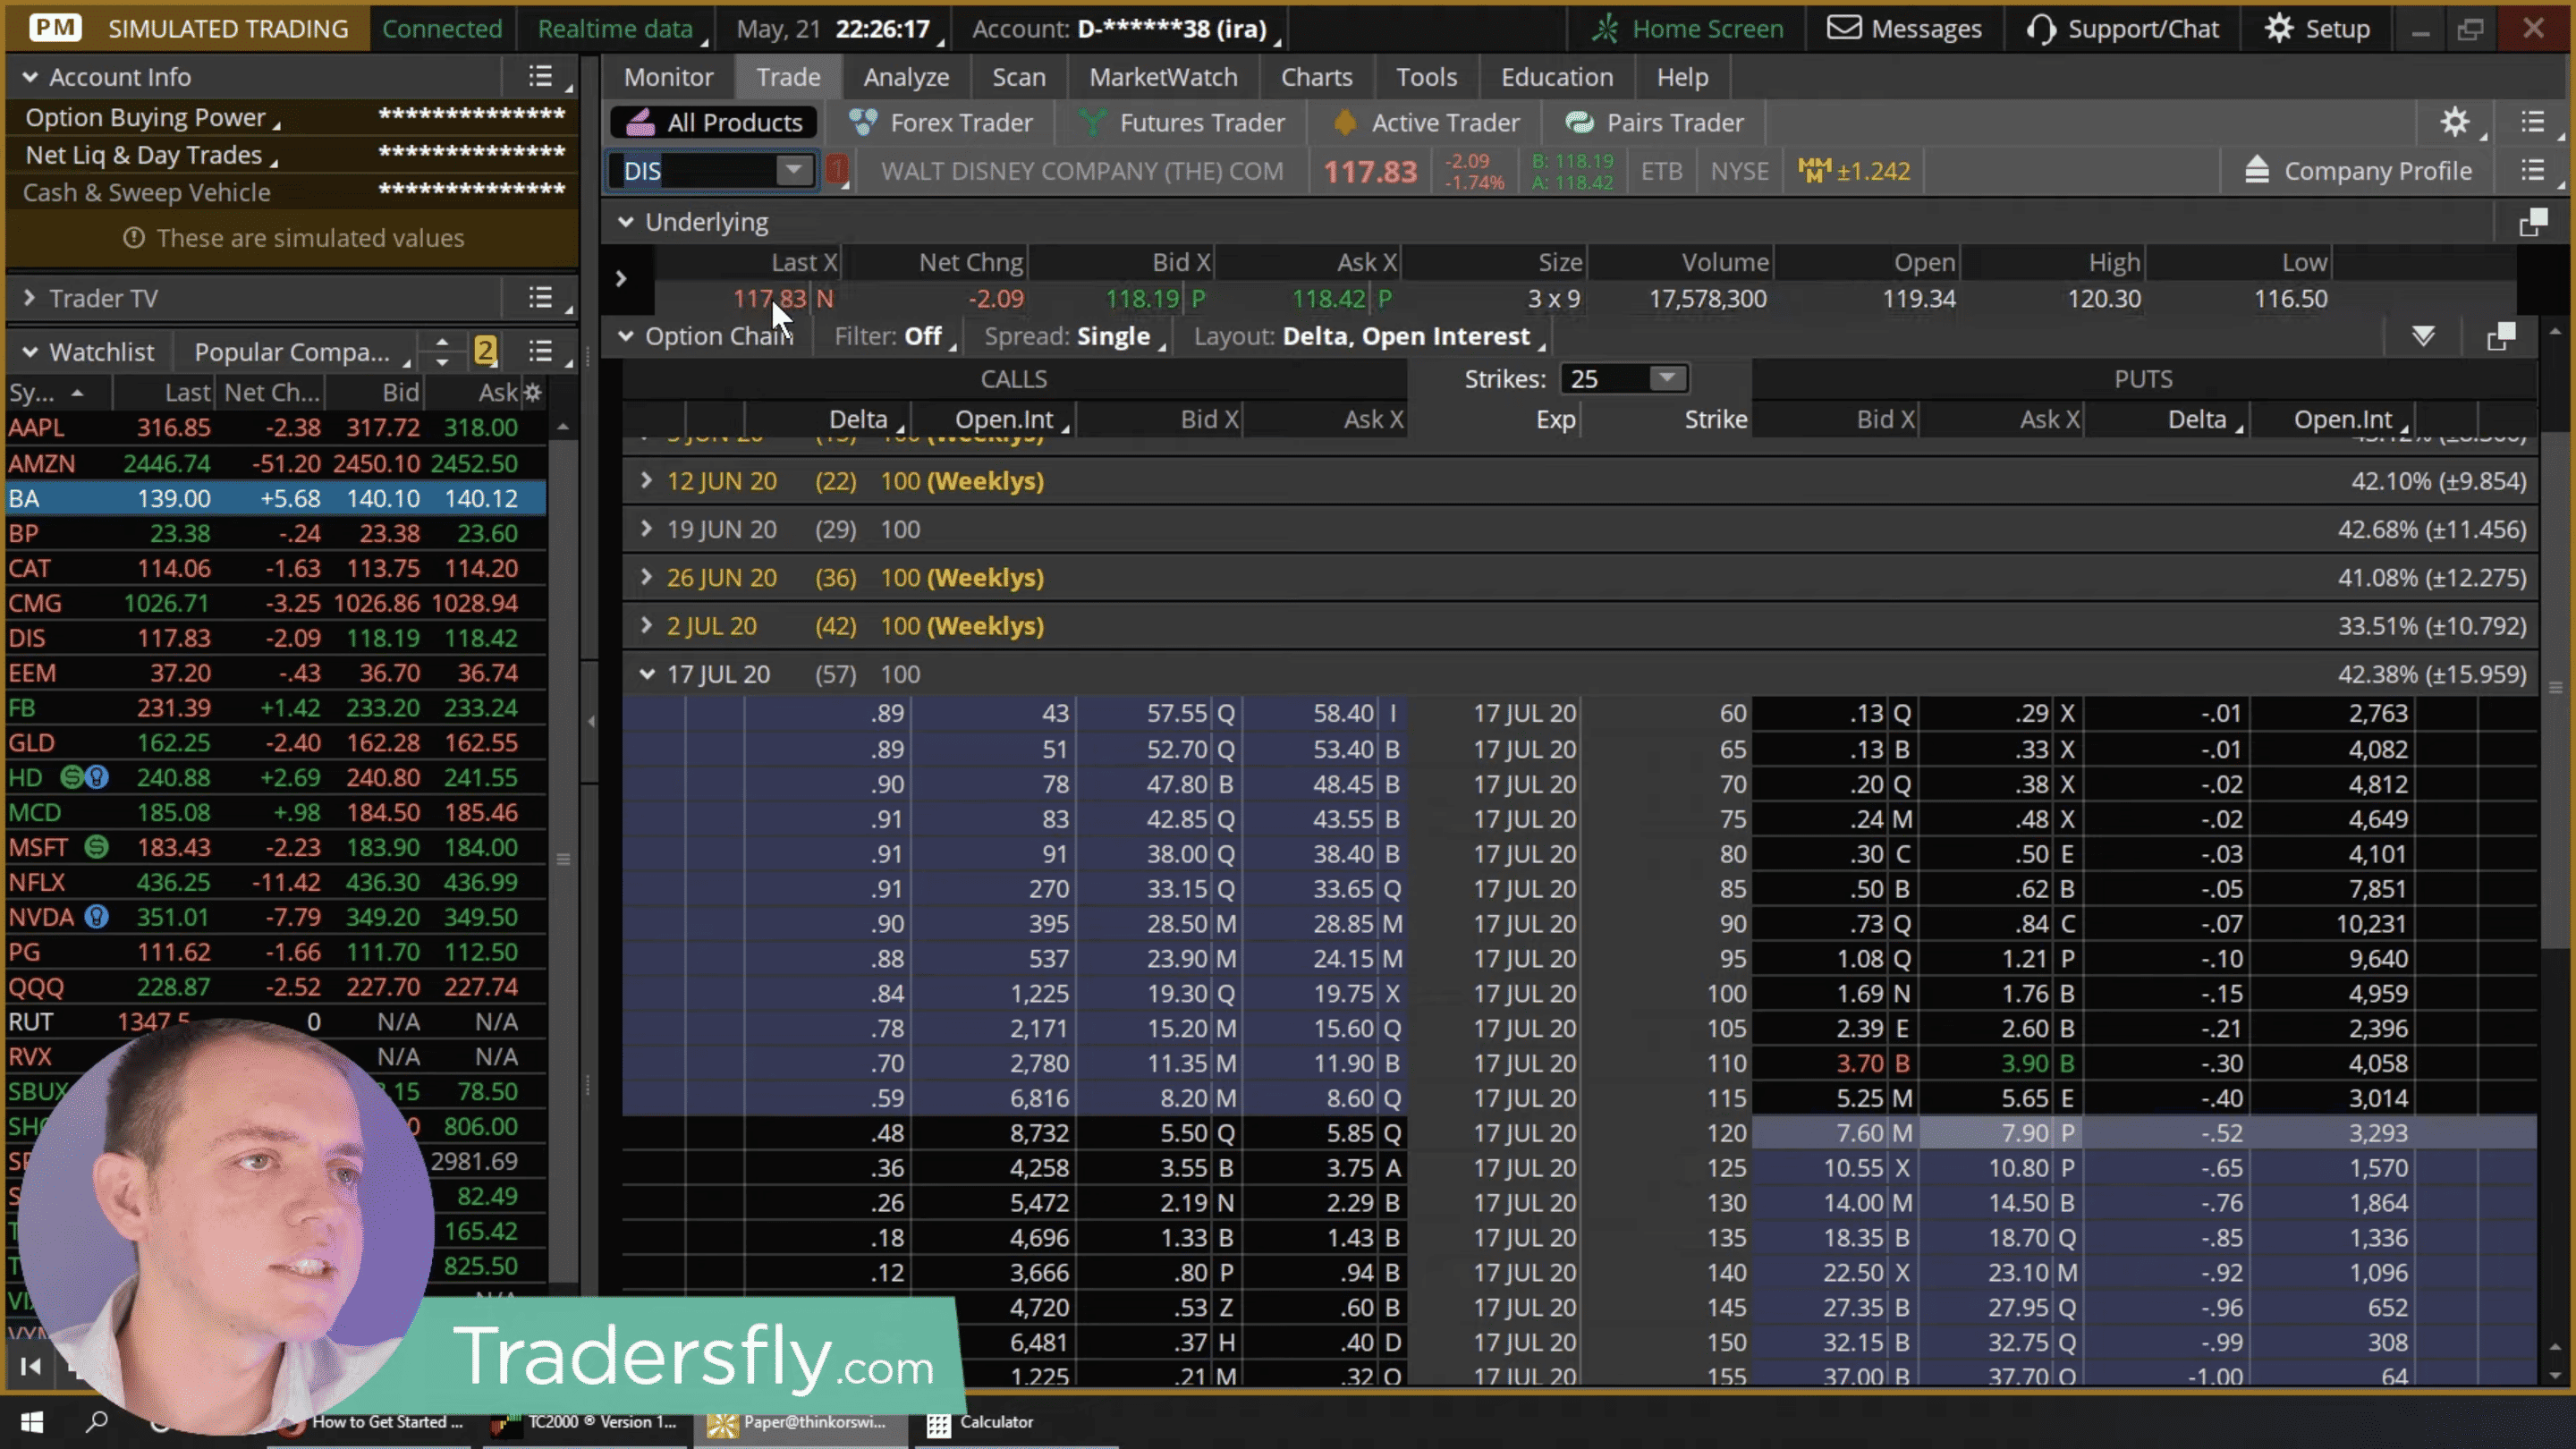The width and height of the screenshot is (2576, 1449).
Task: Open the Filter: Off dropdown
Action: click(895, 337)
